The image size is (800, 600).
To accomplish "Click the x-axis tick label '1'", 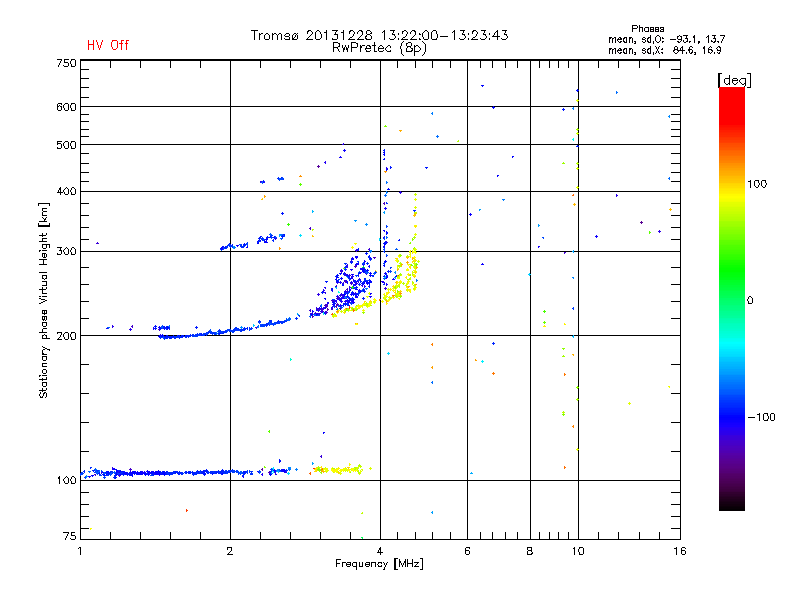I will coord(80,551).
